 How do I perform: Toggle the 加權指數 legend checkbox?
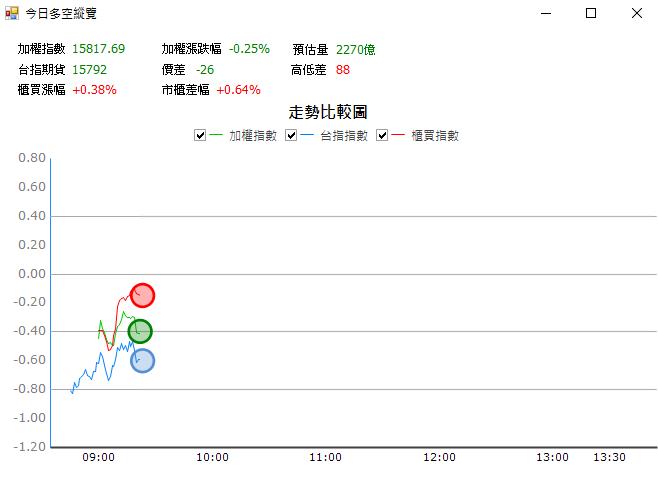200,136
